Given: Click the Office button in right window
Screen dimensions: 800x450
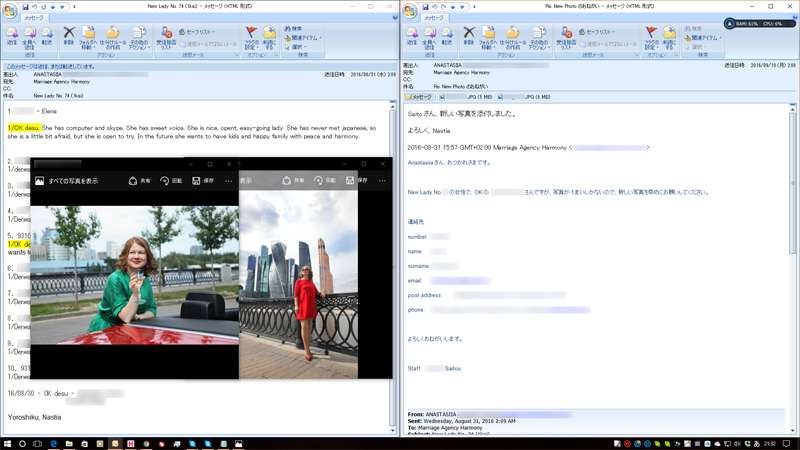Looking at the screenshot, I should click(409, 10).
